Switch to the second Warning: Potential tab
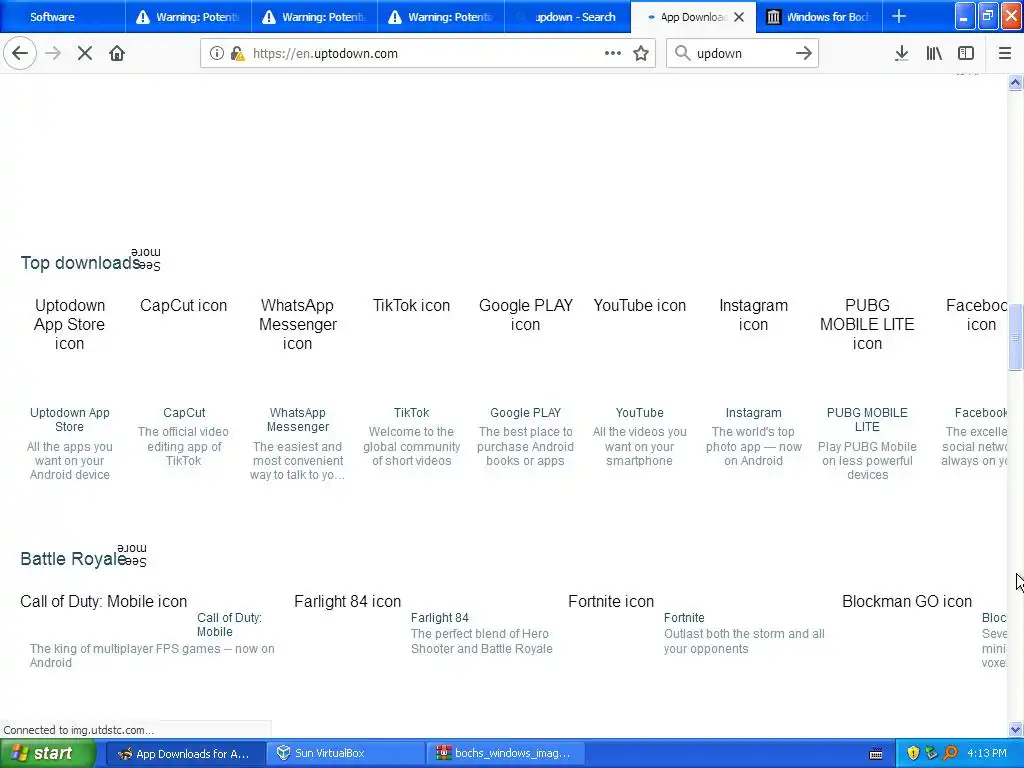The height and width of the screenshot is (768, 1024). [x=314, y=16]
